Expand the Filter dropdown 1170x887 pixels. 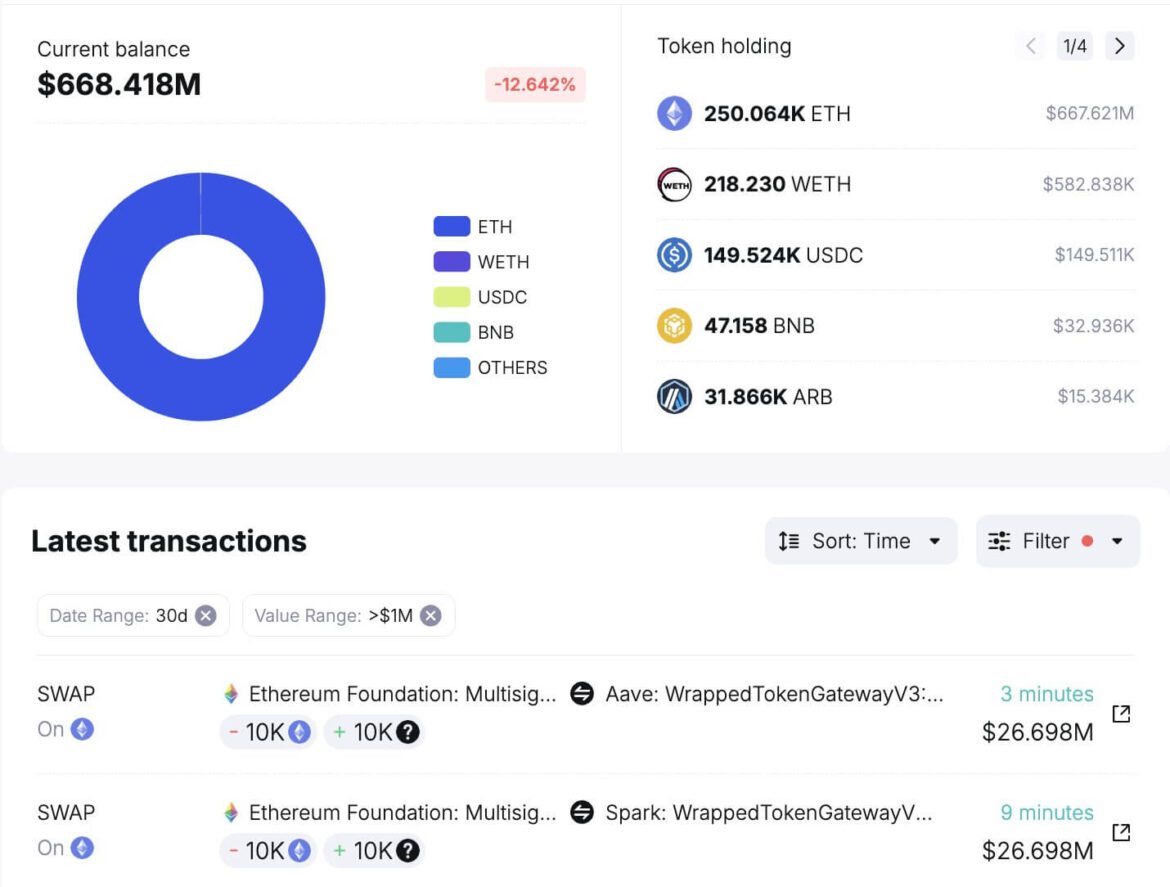(x=1057, y=541)
